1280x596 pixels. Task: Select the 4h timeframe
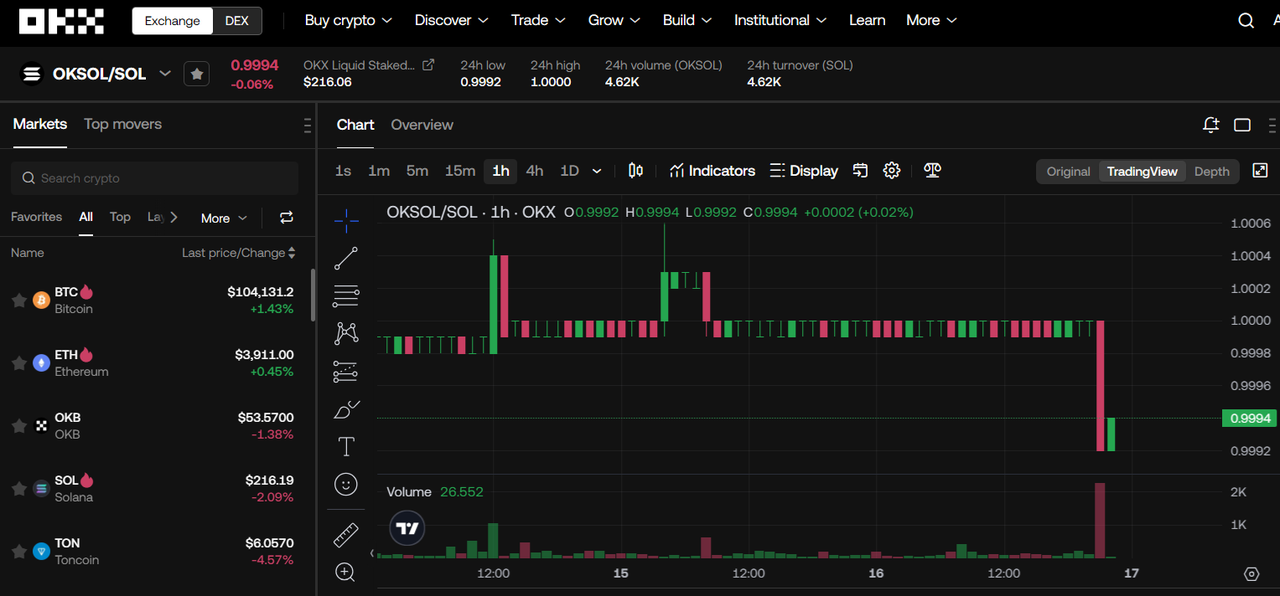pos(535,171)
